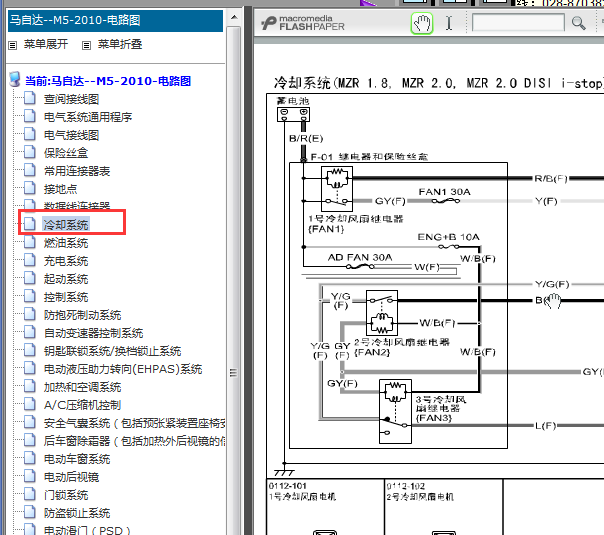Select 冷却系统 in the tree
This screenshot has width=604, height=535.
pos(66,225)
